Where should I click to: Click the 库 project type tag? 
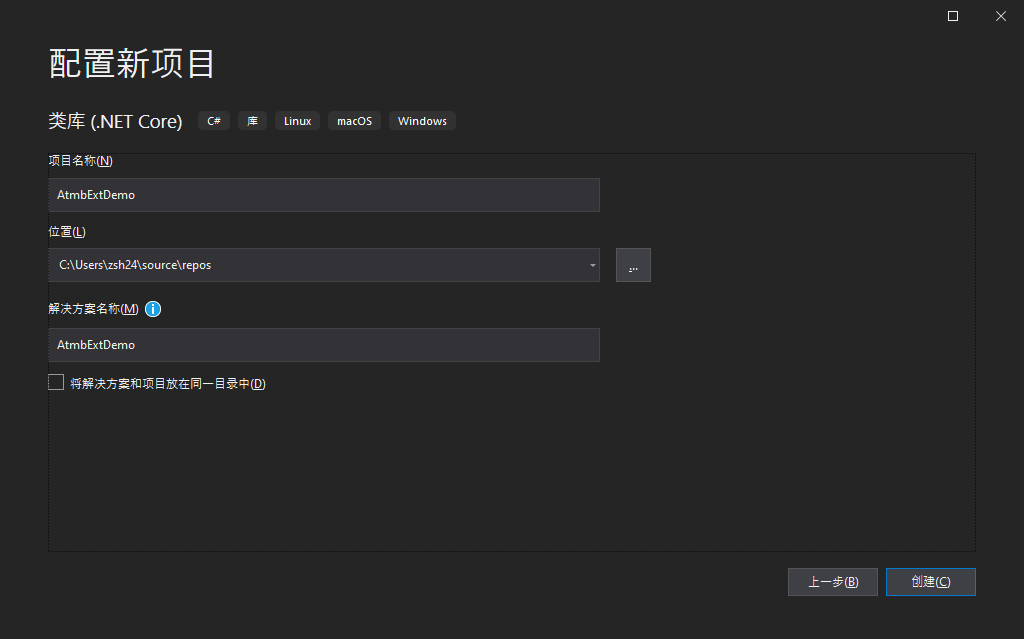[x=252, y=121]
